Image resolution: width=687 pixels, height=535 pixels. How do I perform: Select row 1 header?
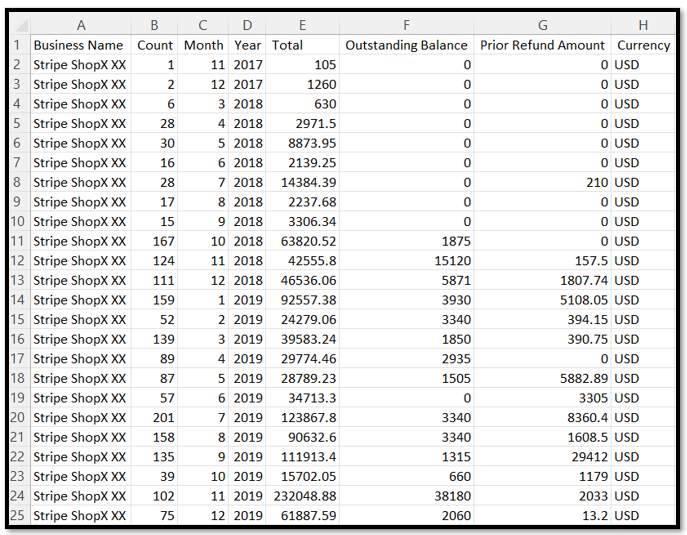point(20,45)
